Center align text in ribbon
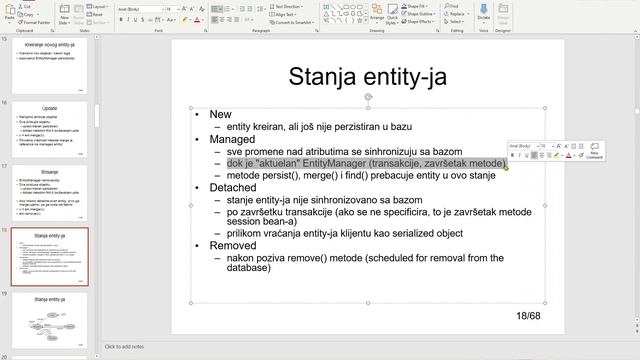The image size is (640, 360). tap(222, 20)
